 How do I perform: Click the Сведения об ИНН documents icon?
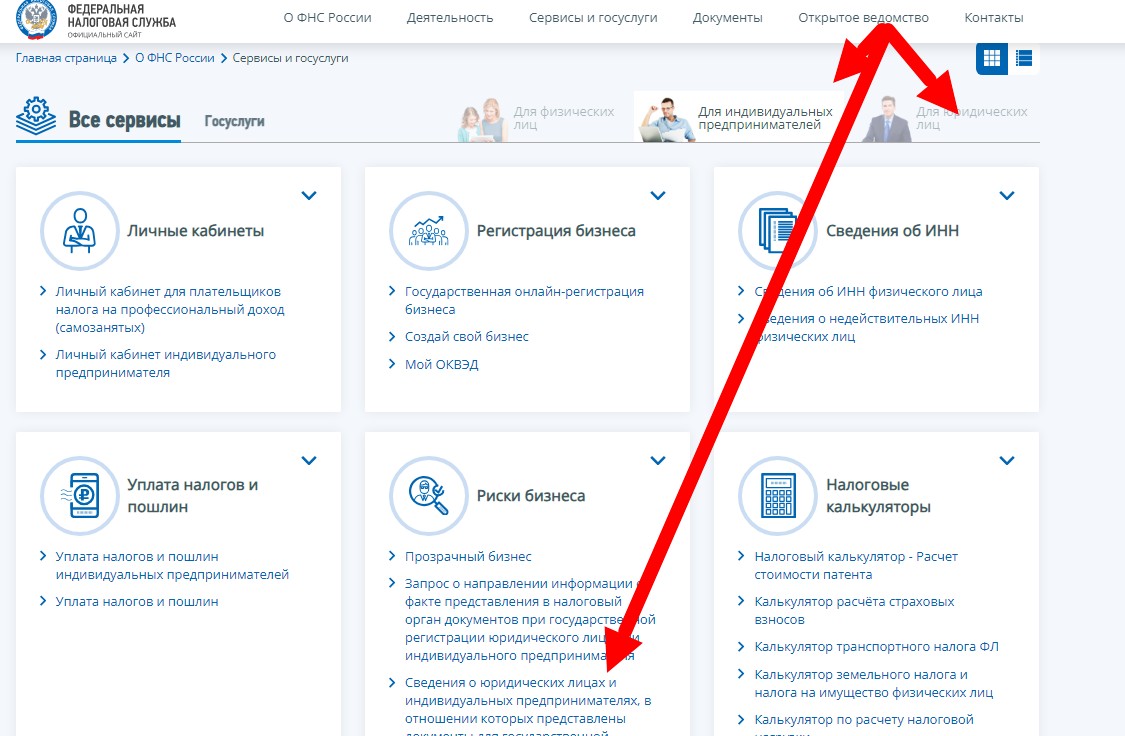point(777,231)
